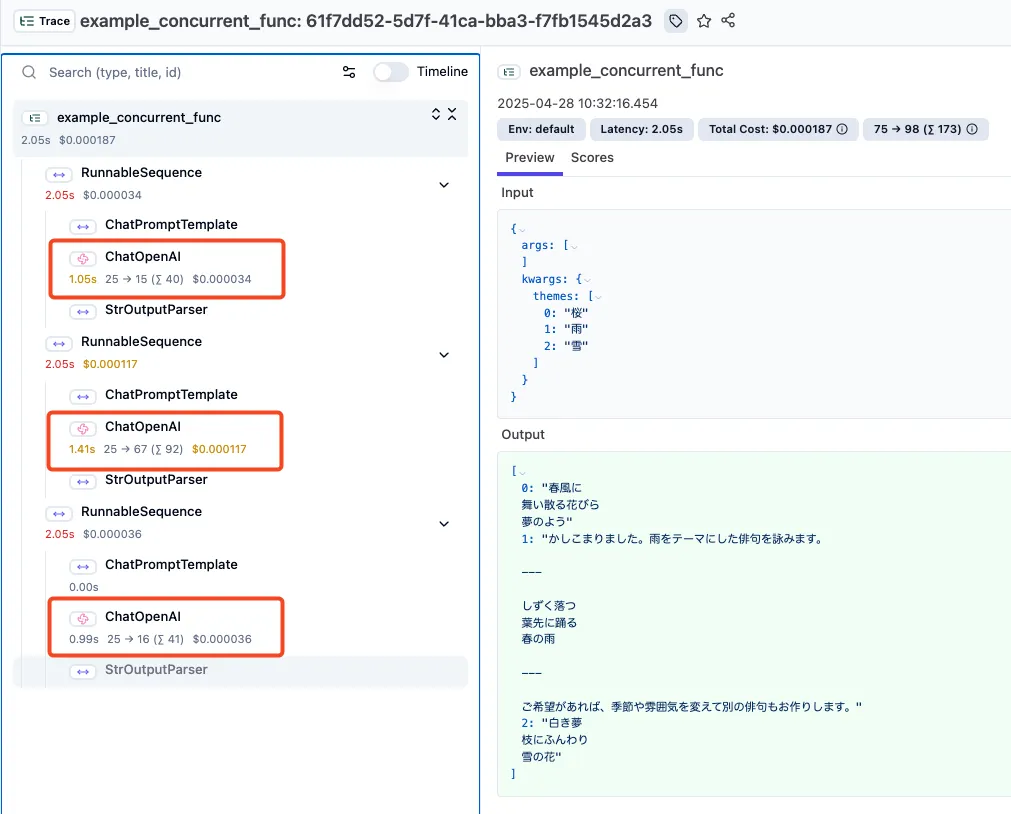The width and height of the screenshot is (1011, 814).
Task: Click the generation icon of the 0.99s ChatOpenAI
Action: [83, 619]
